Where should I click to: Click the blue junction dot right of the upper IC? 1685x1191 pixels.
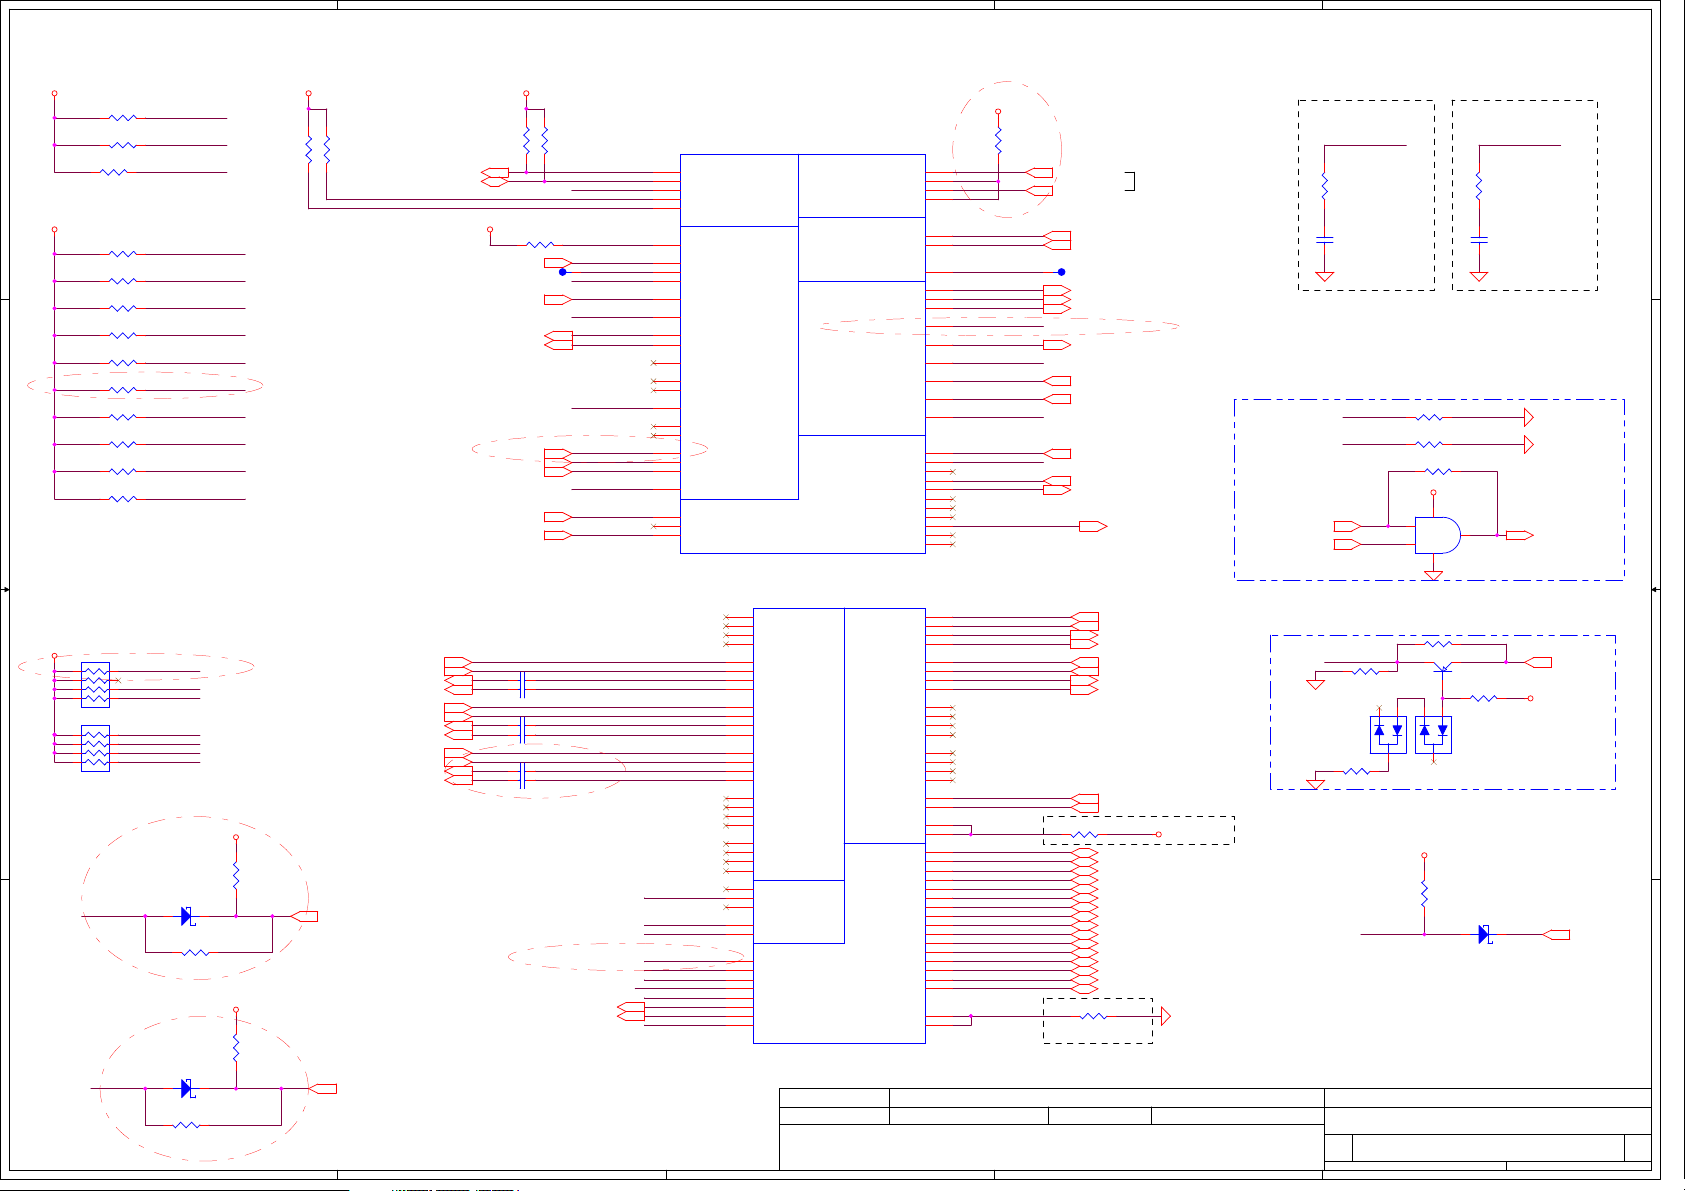1062,272
